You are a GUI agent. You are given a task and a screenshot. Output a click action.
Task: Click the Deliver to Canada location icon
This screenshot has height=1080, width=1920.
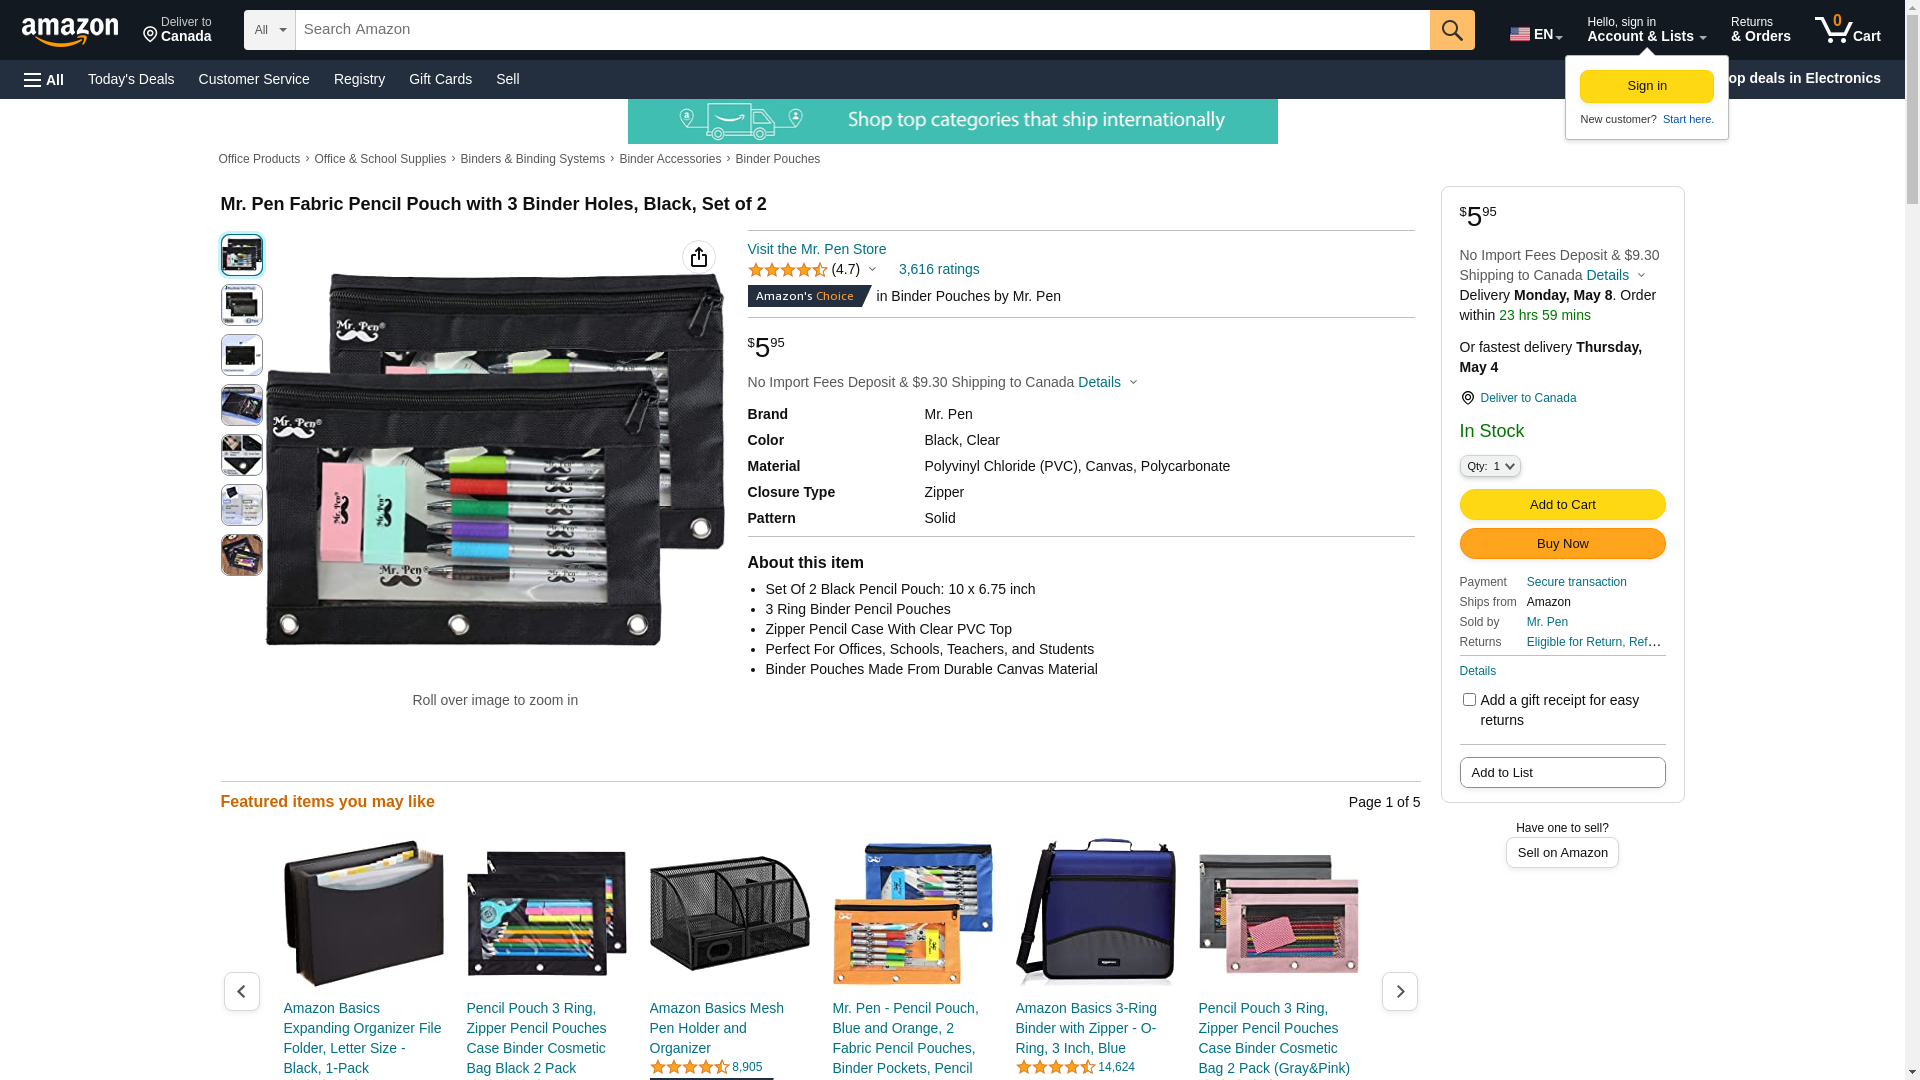1467,398
